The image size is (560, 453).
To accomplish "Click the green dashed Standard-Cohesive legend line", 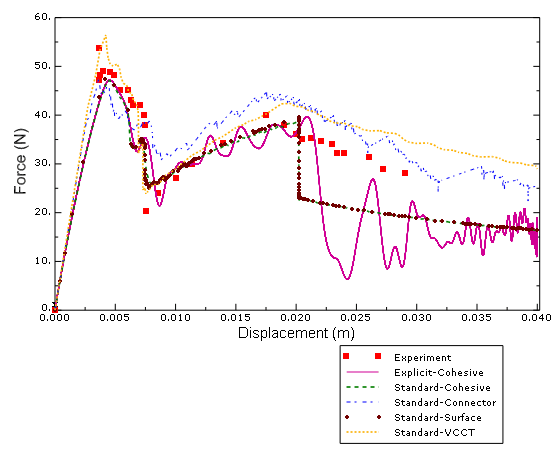I will coord(362,387).
